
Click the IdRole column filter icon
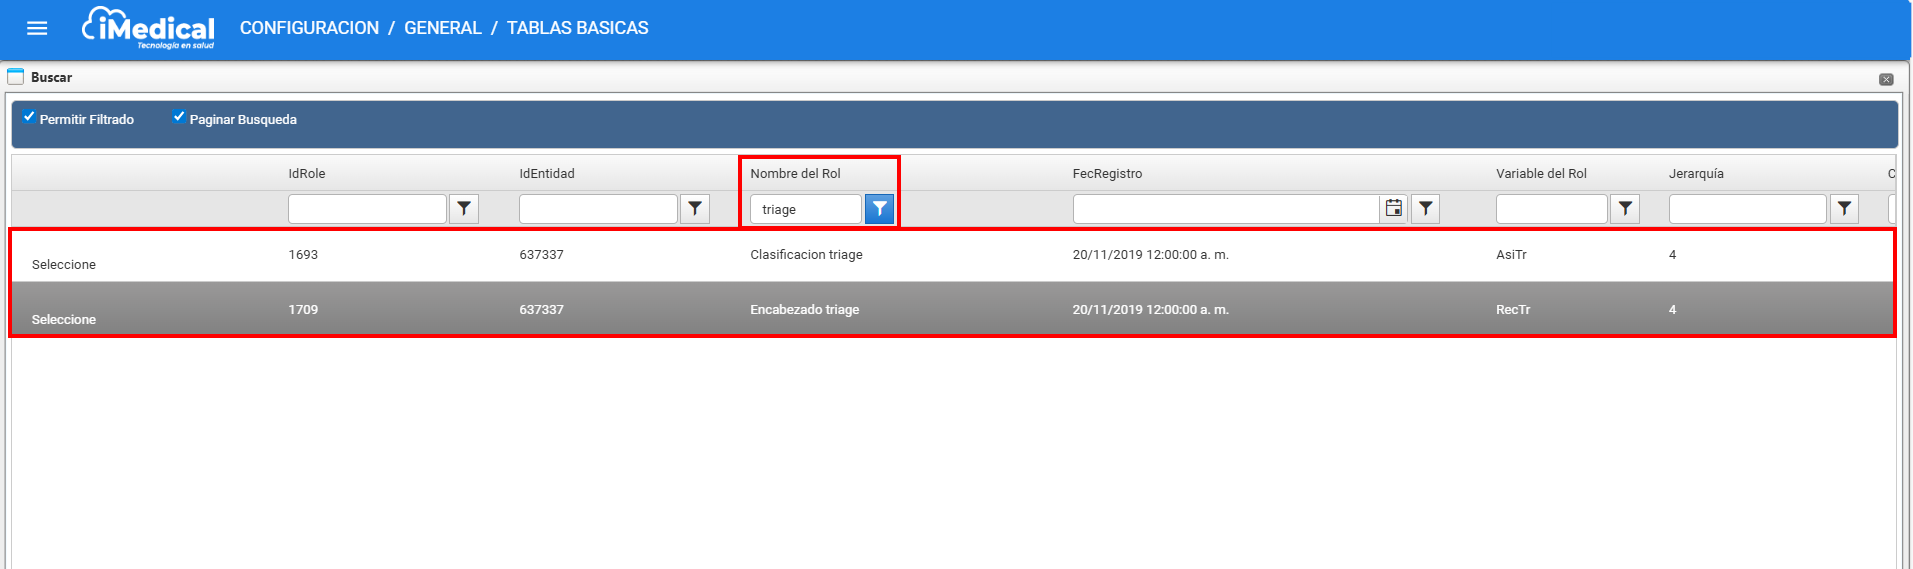[x=464, y=209]
